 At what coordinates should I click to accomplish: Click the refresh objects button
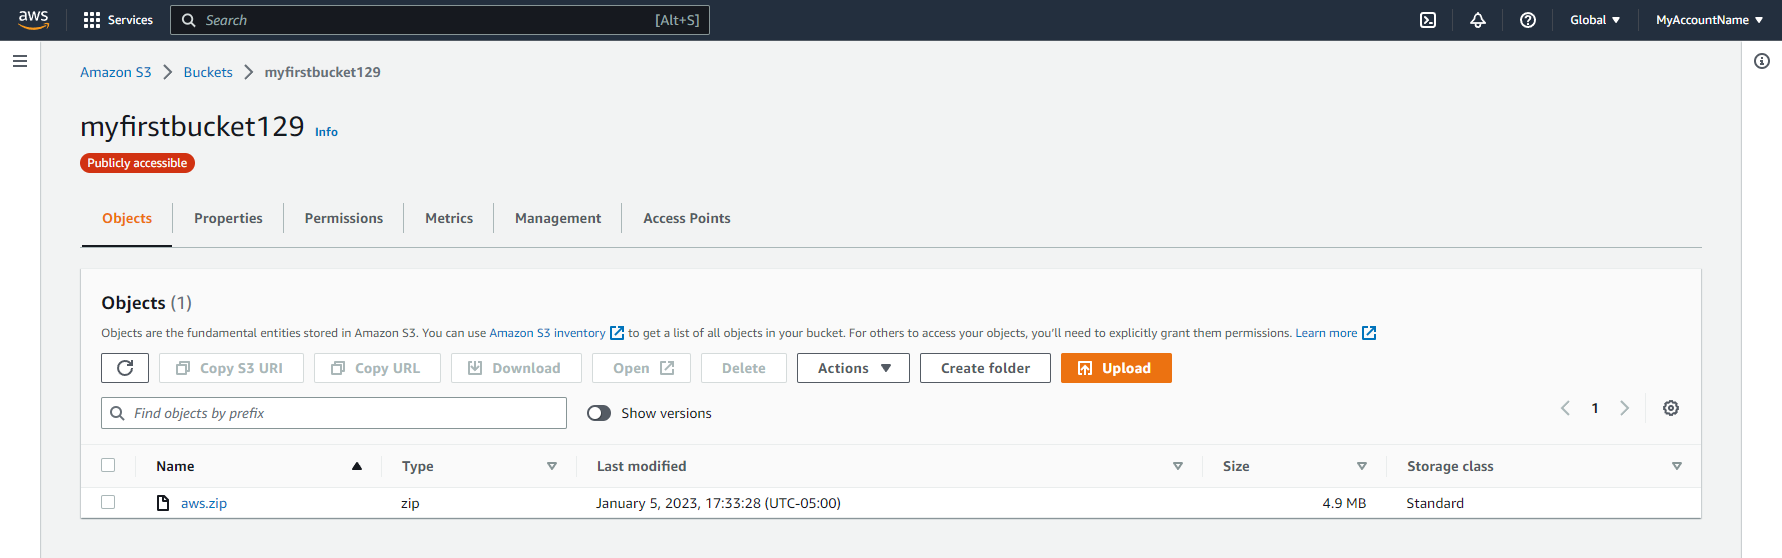[125, 368]
